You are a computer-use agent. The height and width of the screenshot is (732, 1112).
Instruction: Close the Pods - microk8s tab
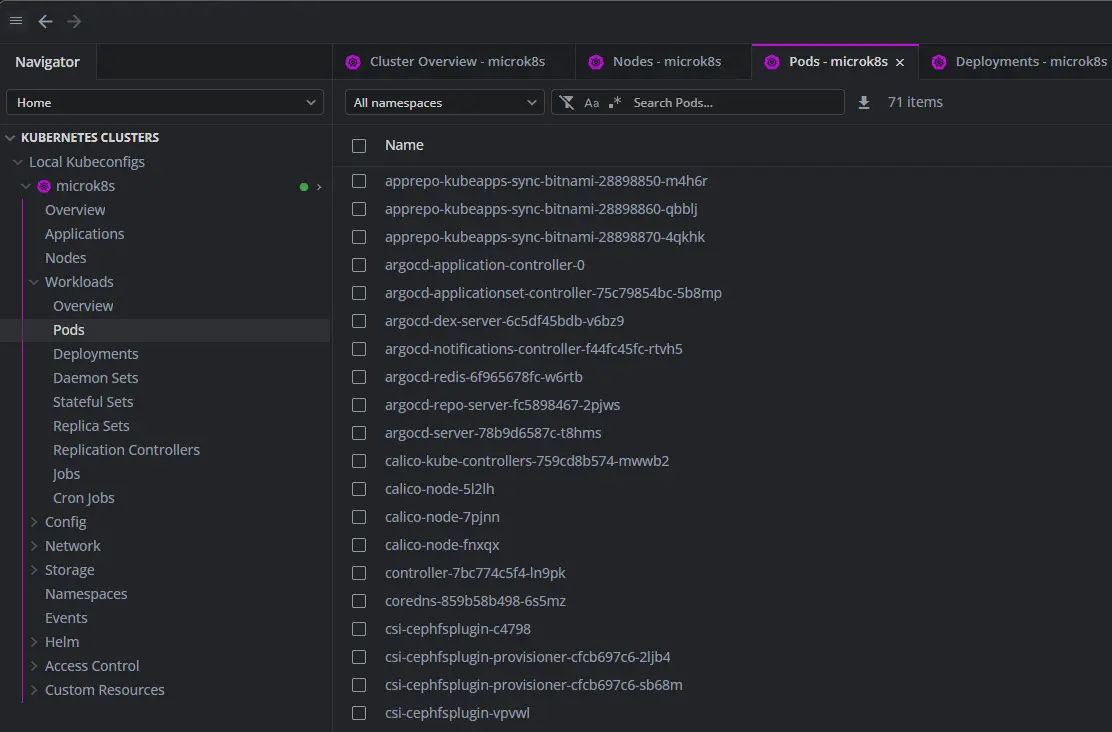900,62
